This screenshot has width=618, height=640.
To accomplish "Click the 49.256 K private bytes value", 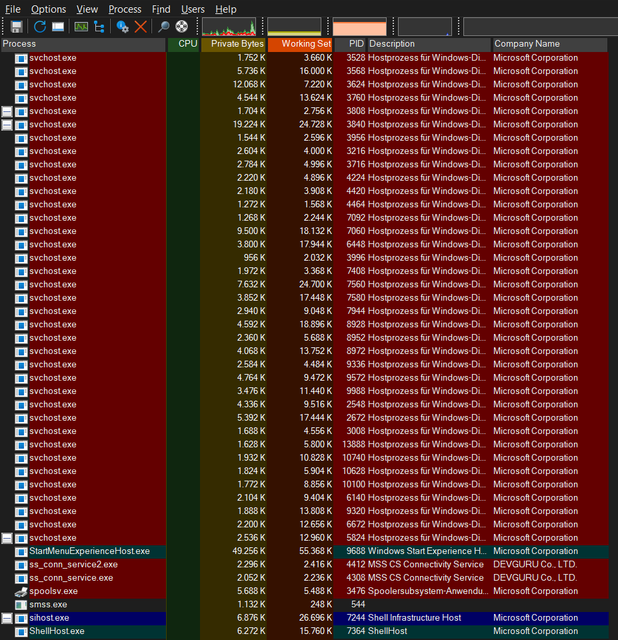I will (249, 551).
